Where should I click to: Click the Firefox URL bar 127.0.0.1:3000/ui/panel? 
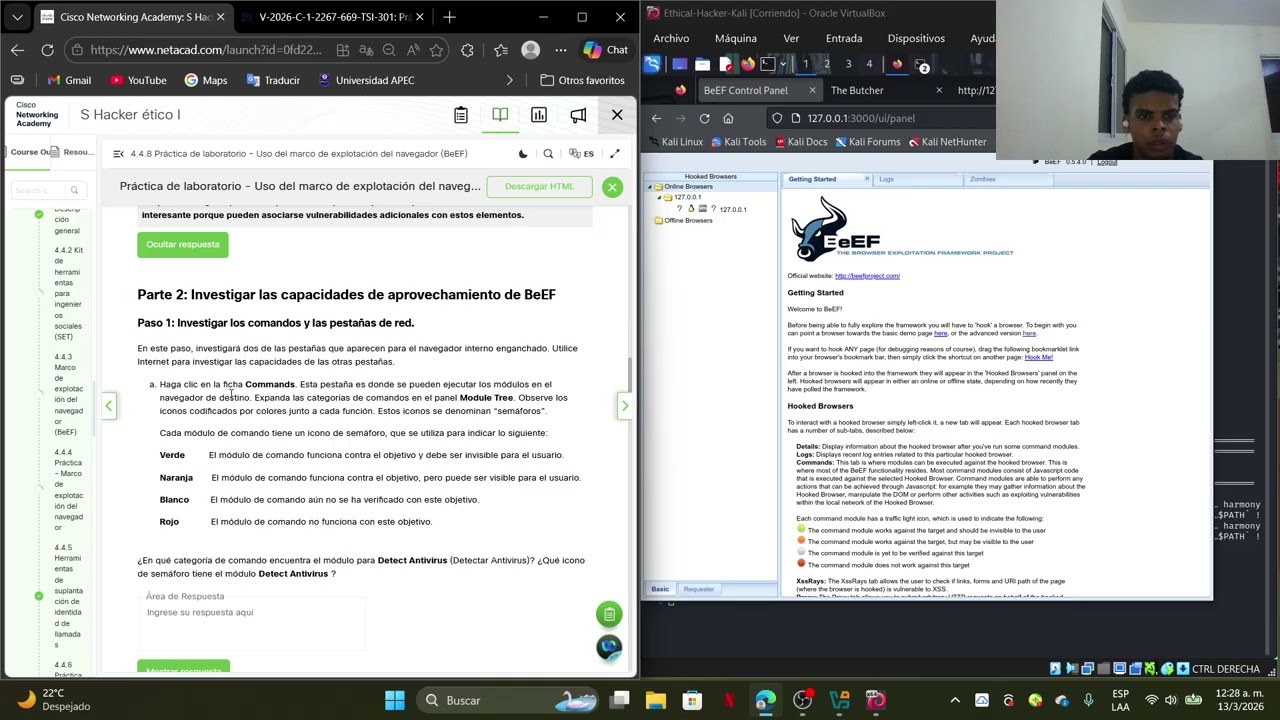click(x=880, y=118)
